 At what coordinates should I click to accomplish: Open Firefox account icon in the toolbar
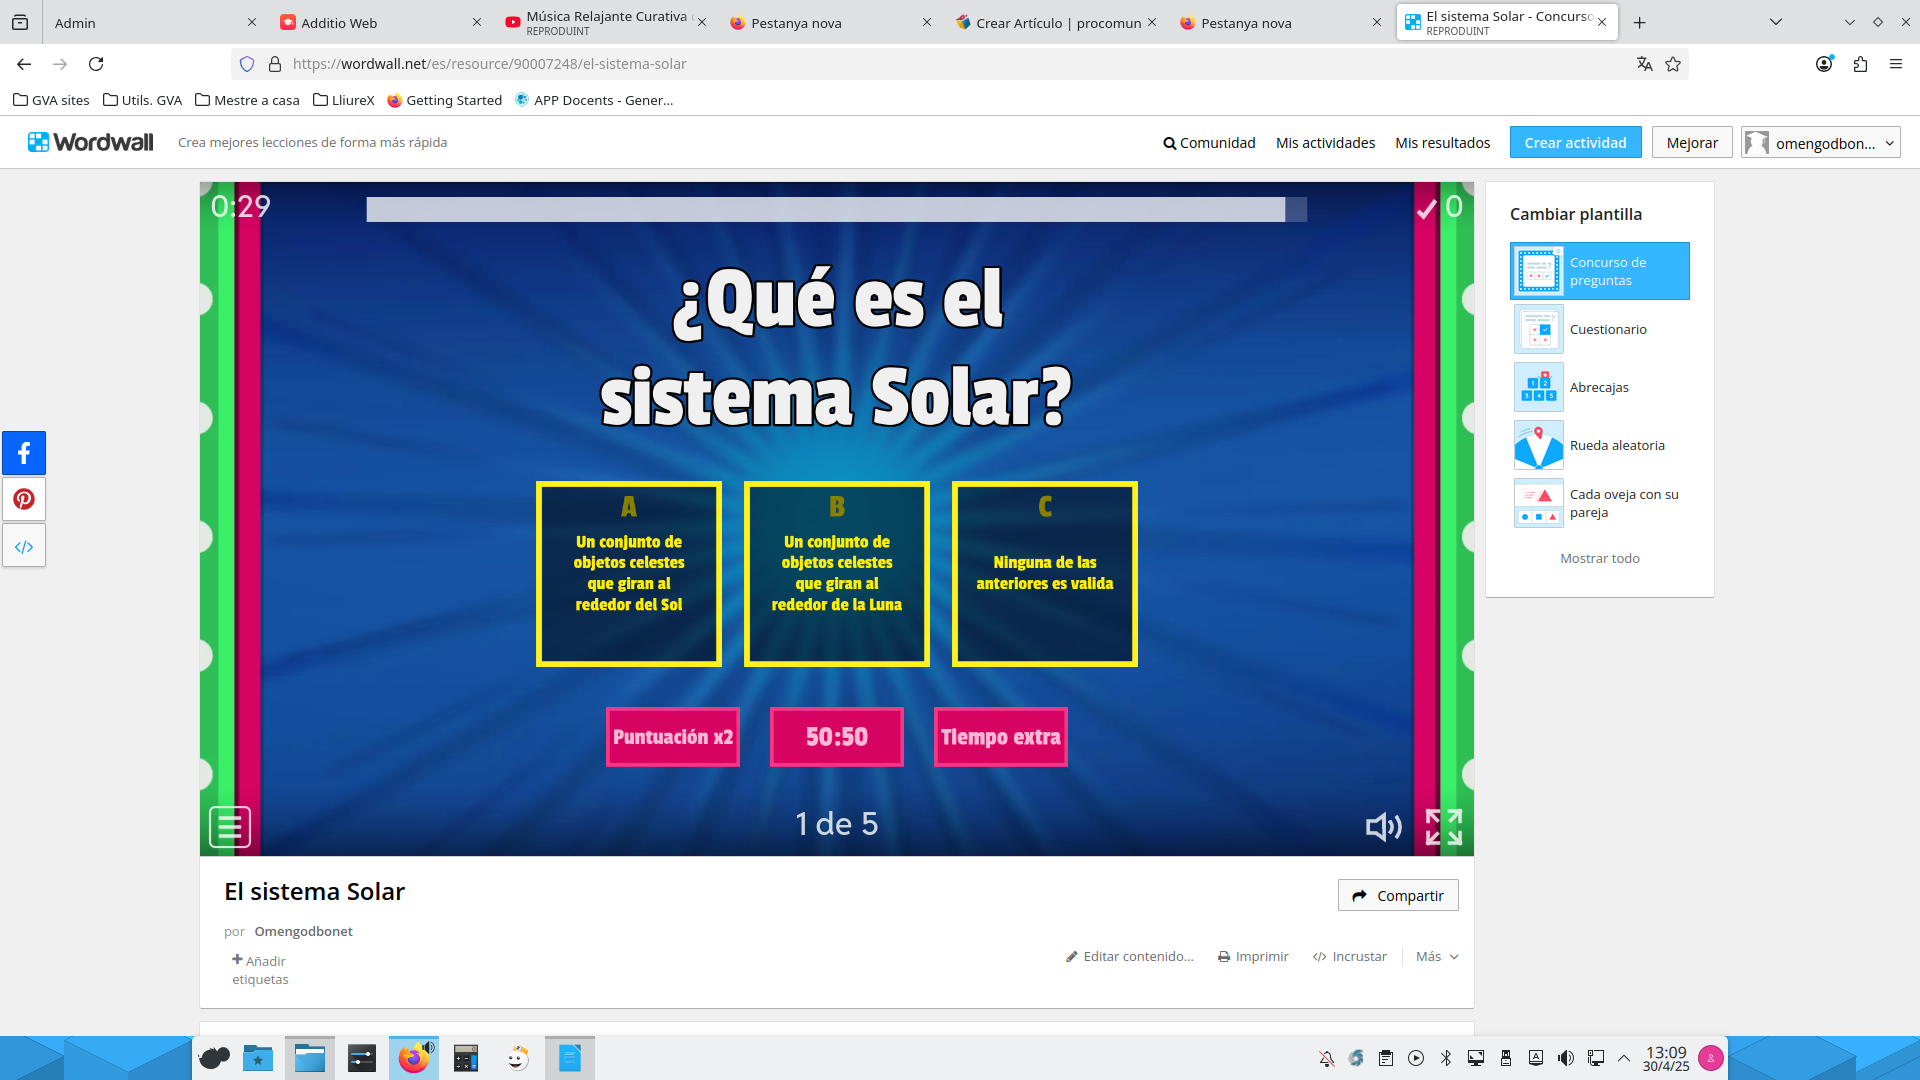pos(1824,63)
